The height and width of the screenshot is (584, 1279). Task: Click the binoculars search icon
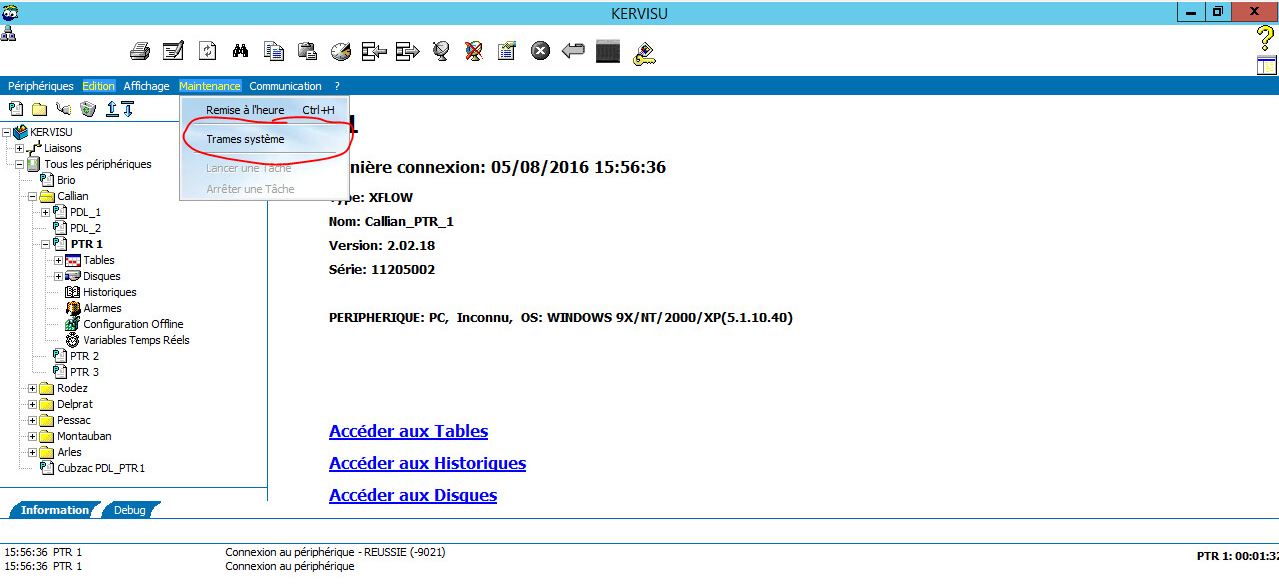(240, 51)
